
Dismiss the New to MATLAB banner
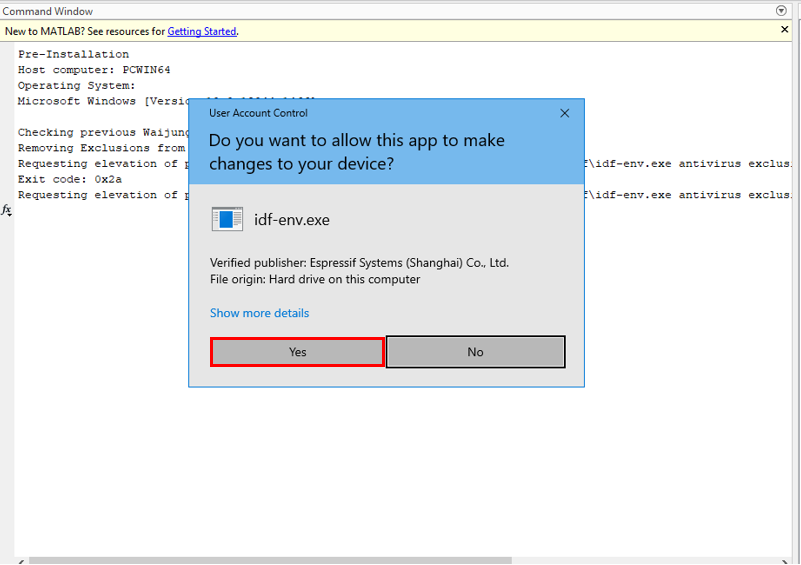coord(785,30)
